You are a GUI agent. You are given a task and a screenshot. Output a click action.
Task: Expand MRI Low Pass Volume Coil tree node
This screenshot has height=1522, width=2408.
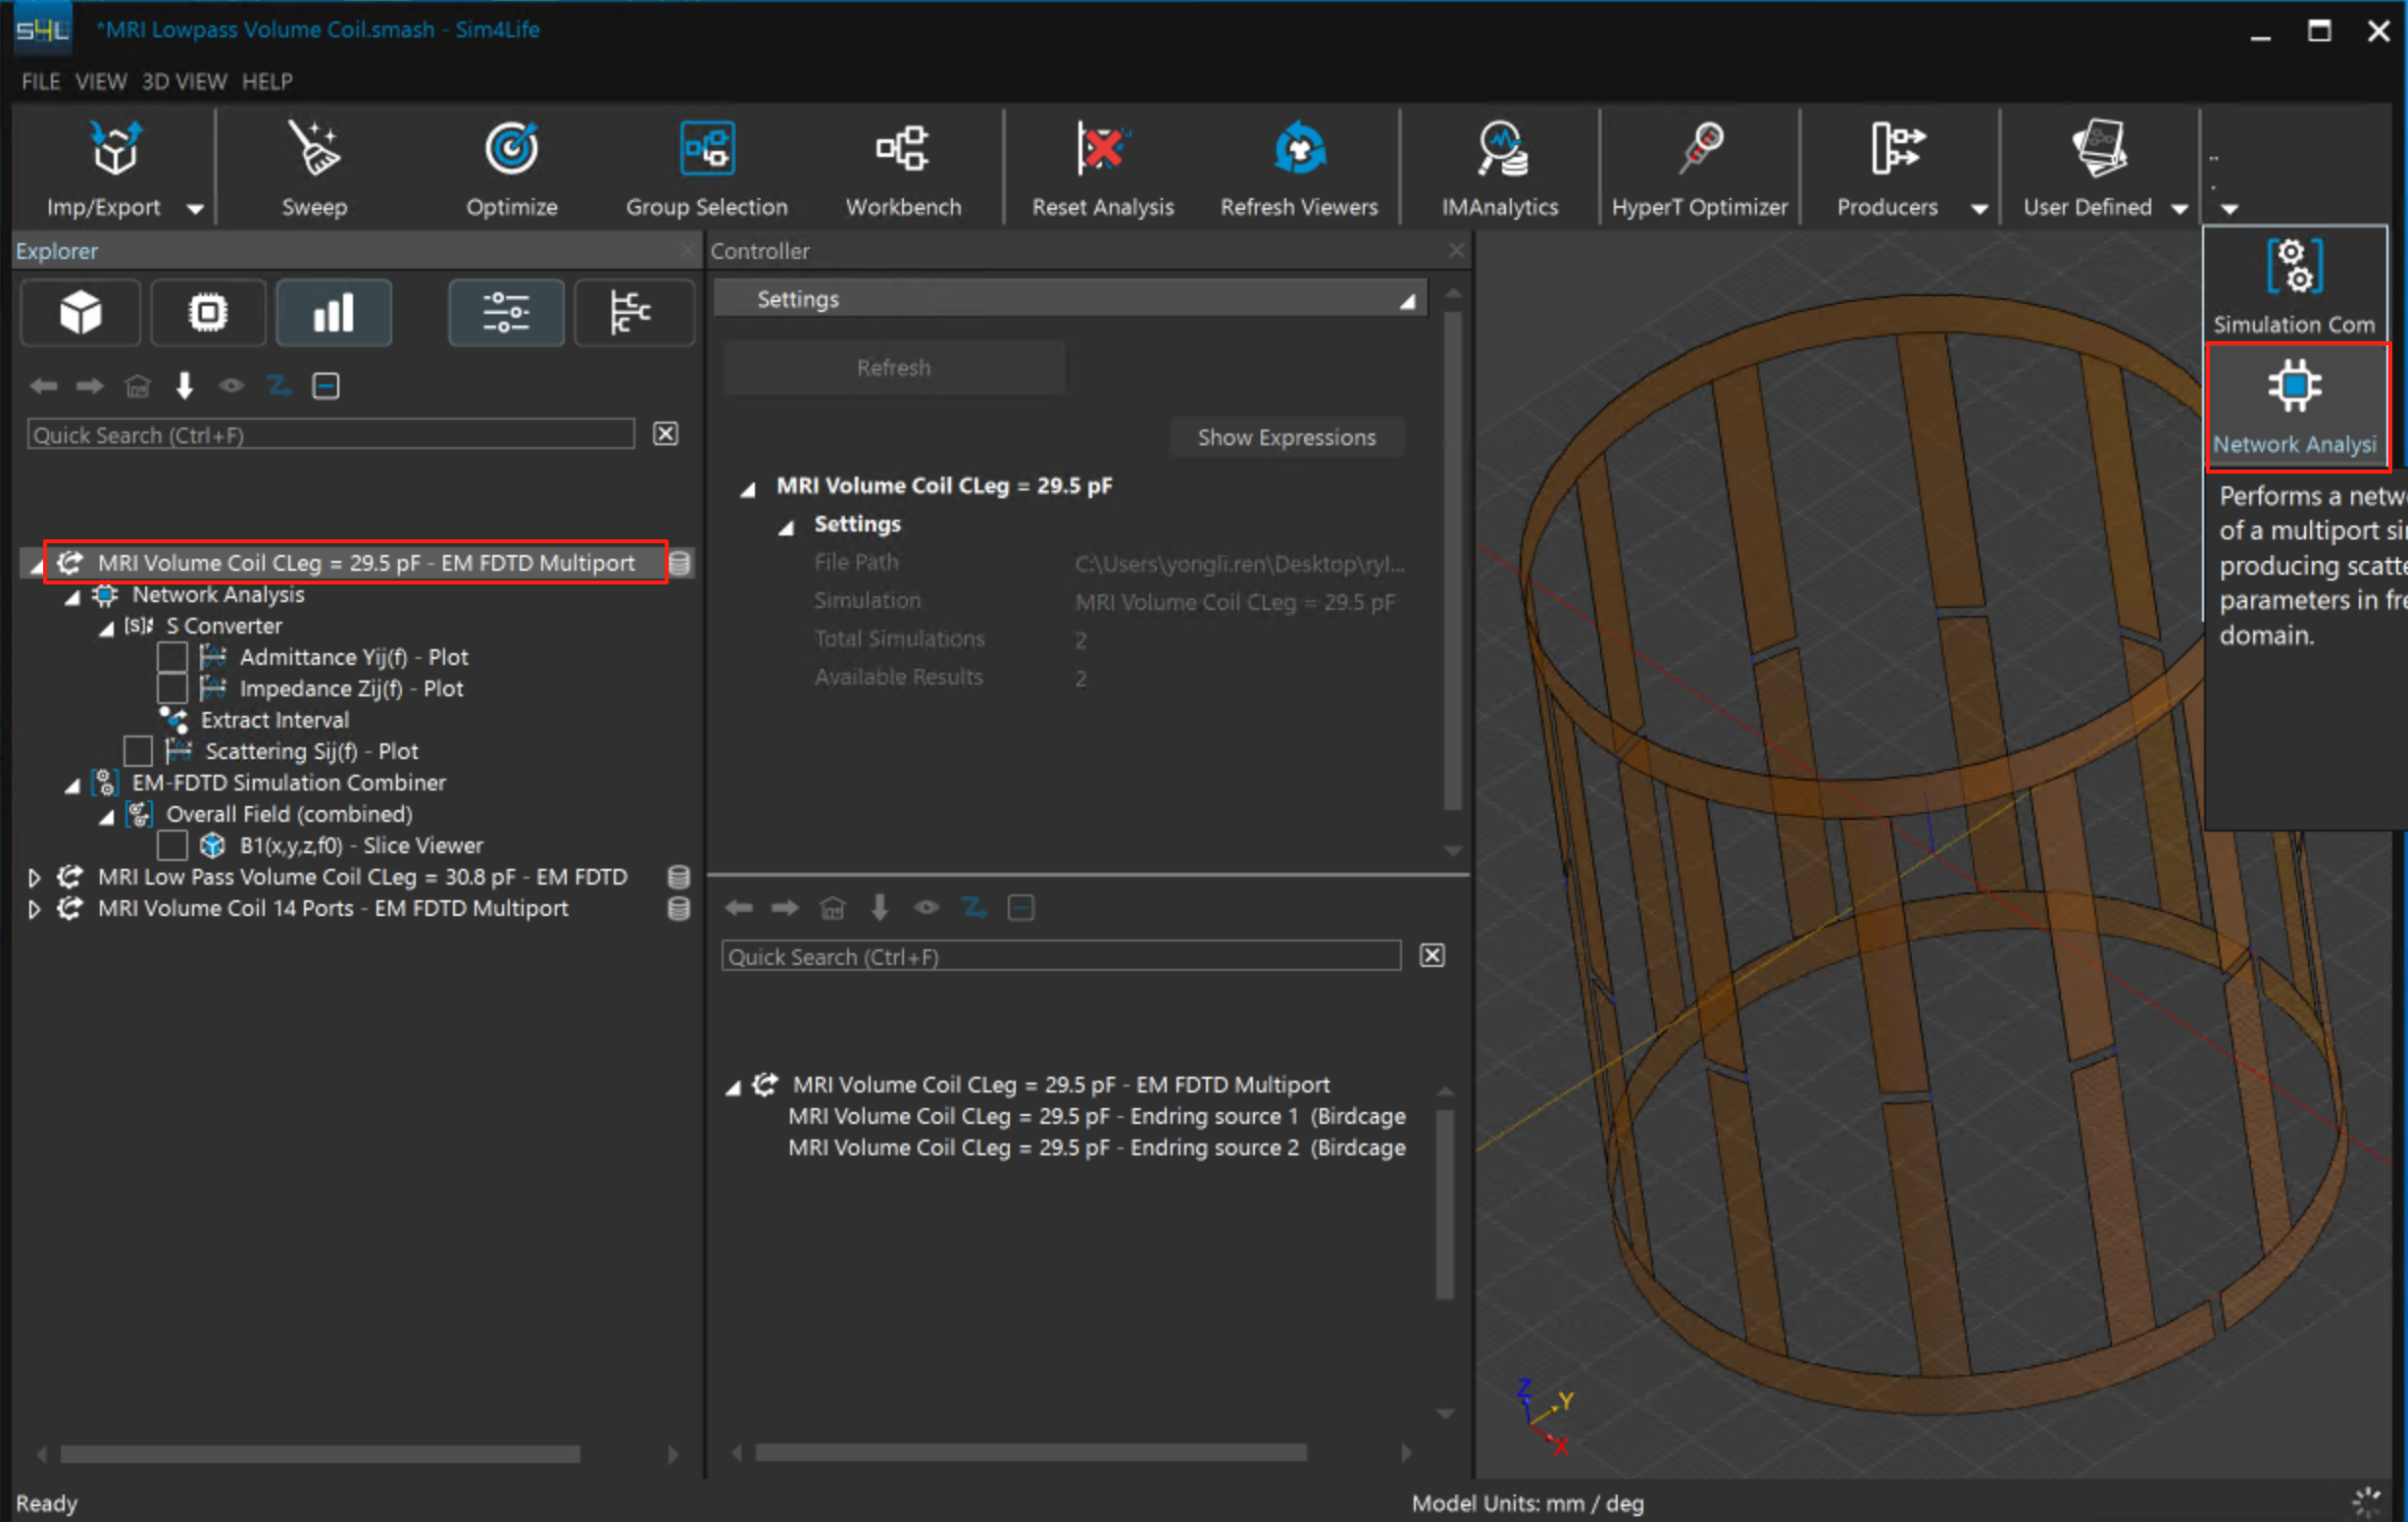click(x=34, y=877)
